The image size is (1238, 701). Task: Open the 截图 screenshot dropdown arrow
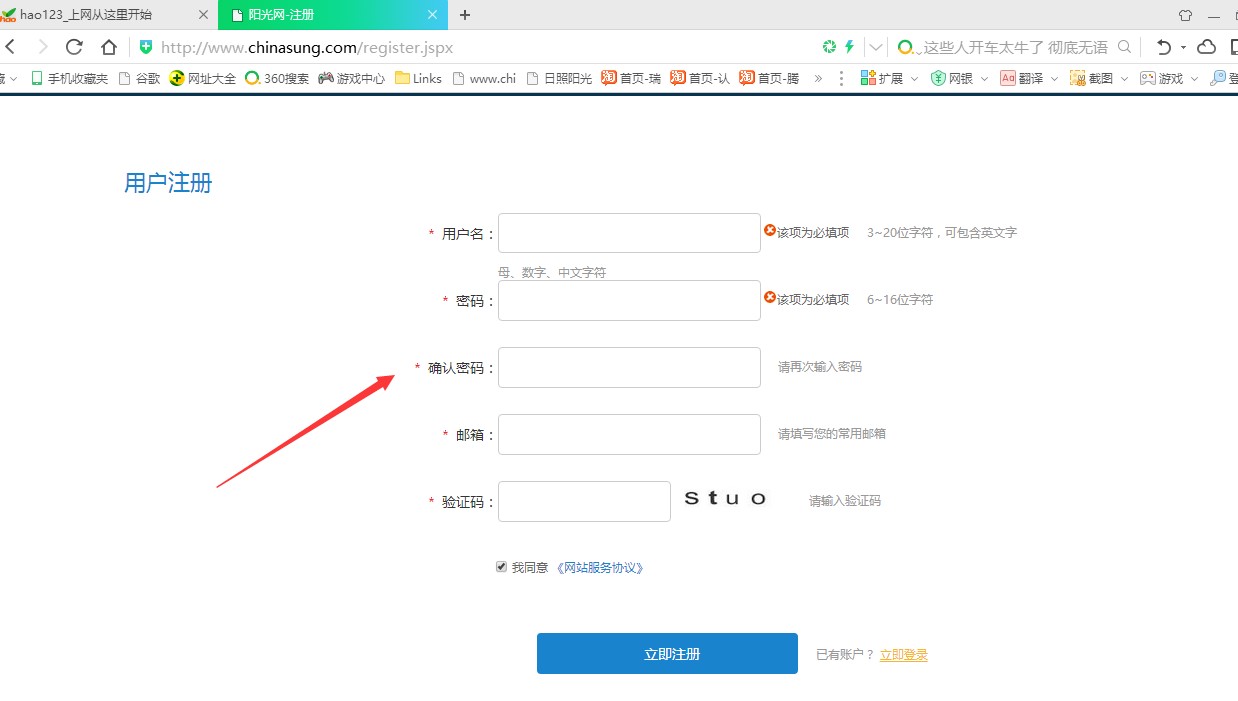(x=1124, y=78)
